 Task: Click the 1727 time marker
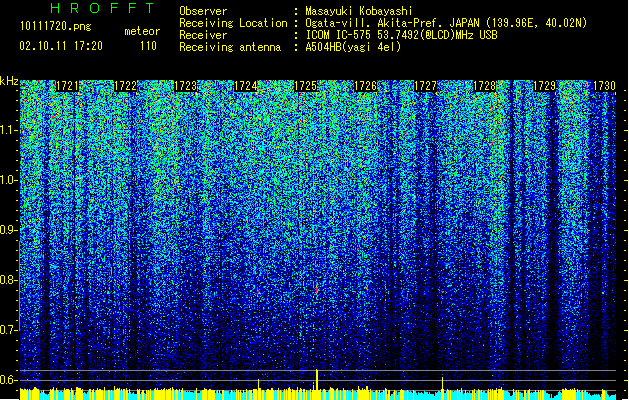coord(425,86)
